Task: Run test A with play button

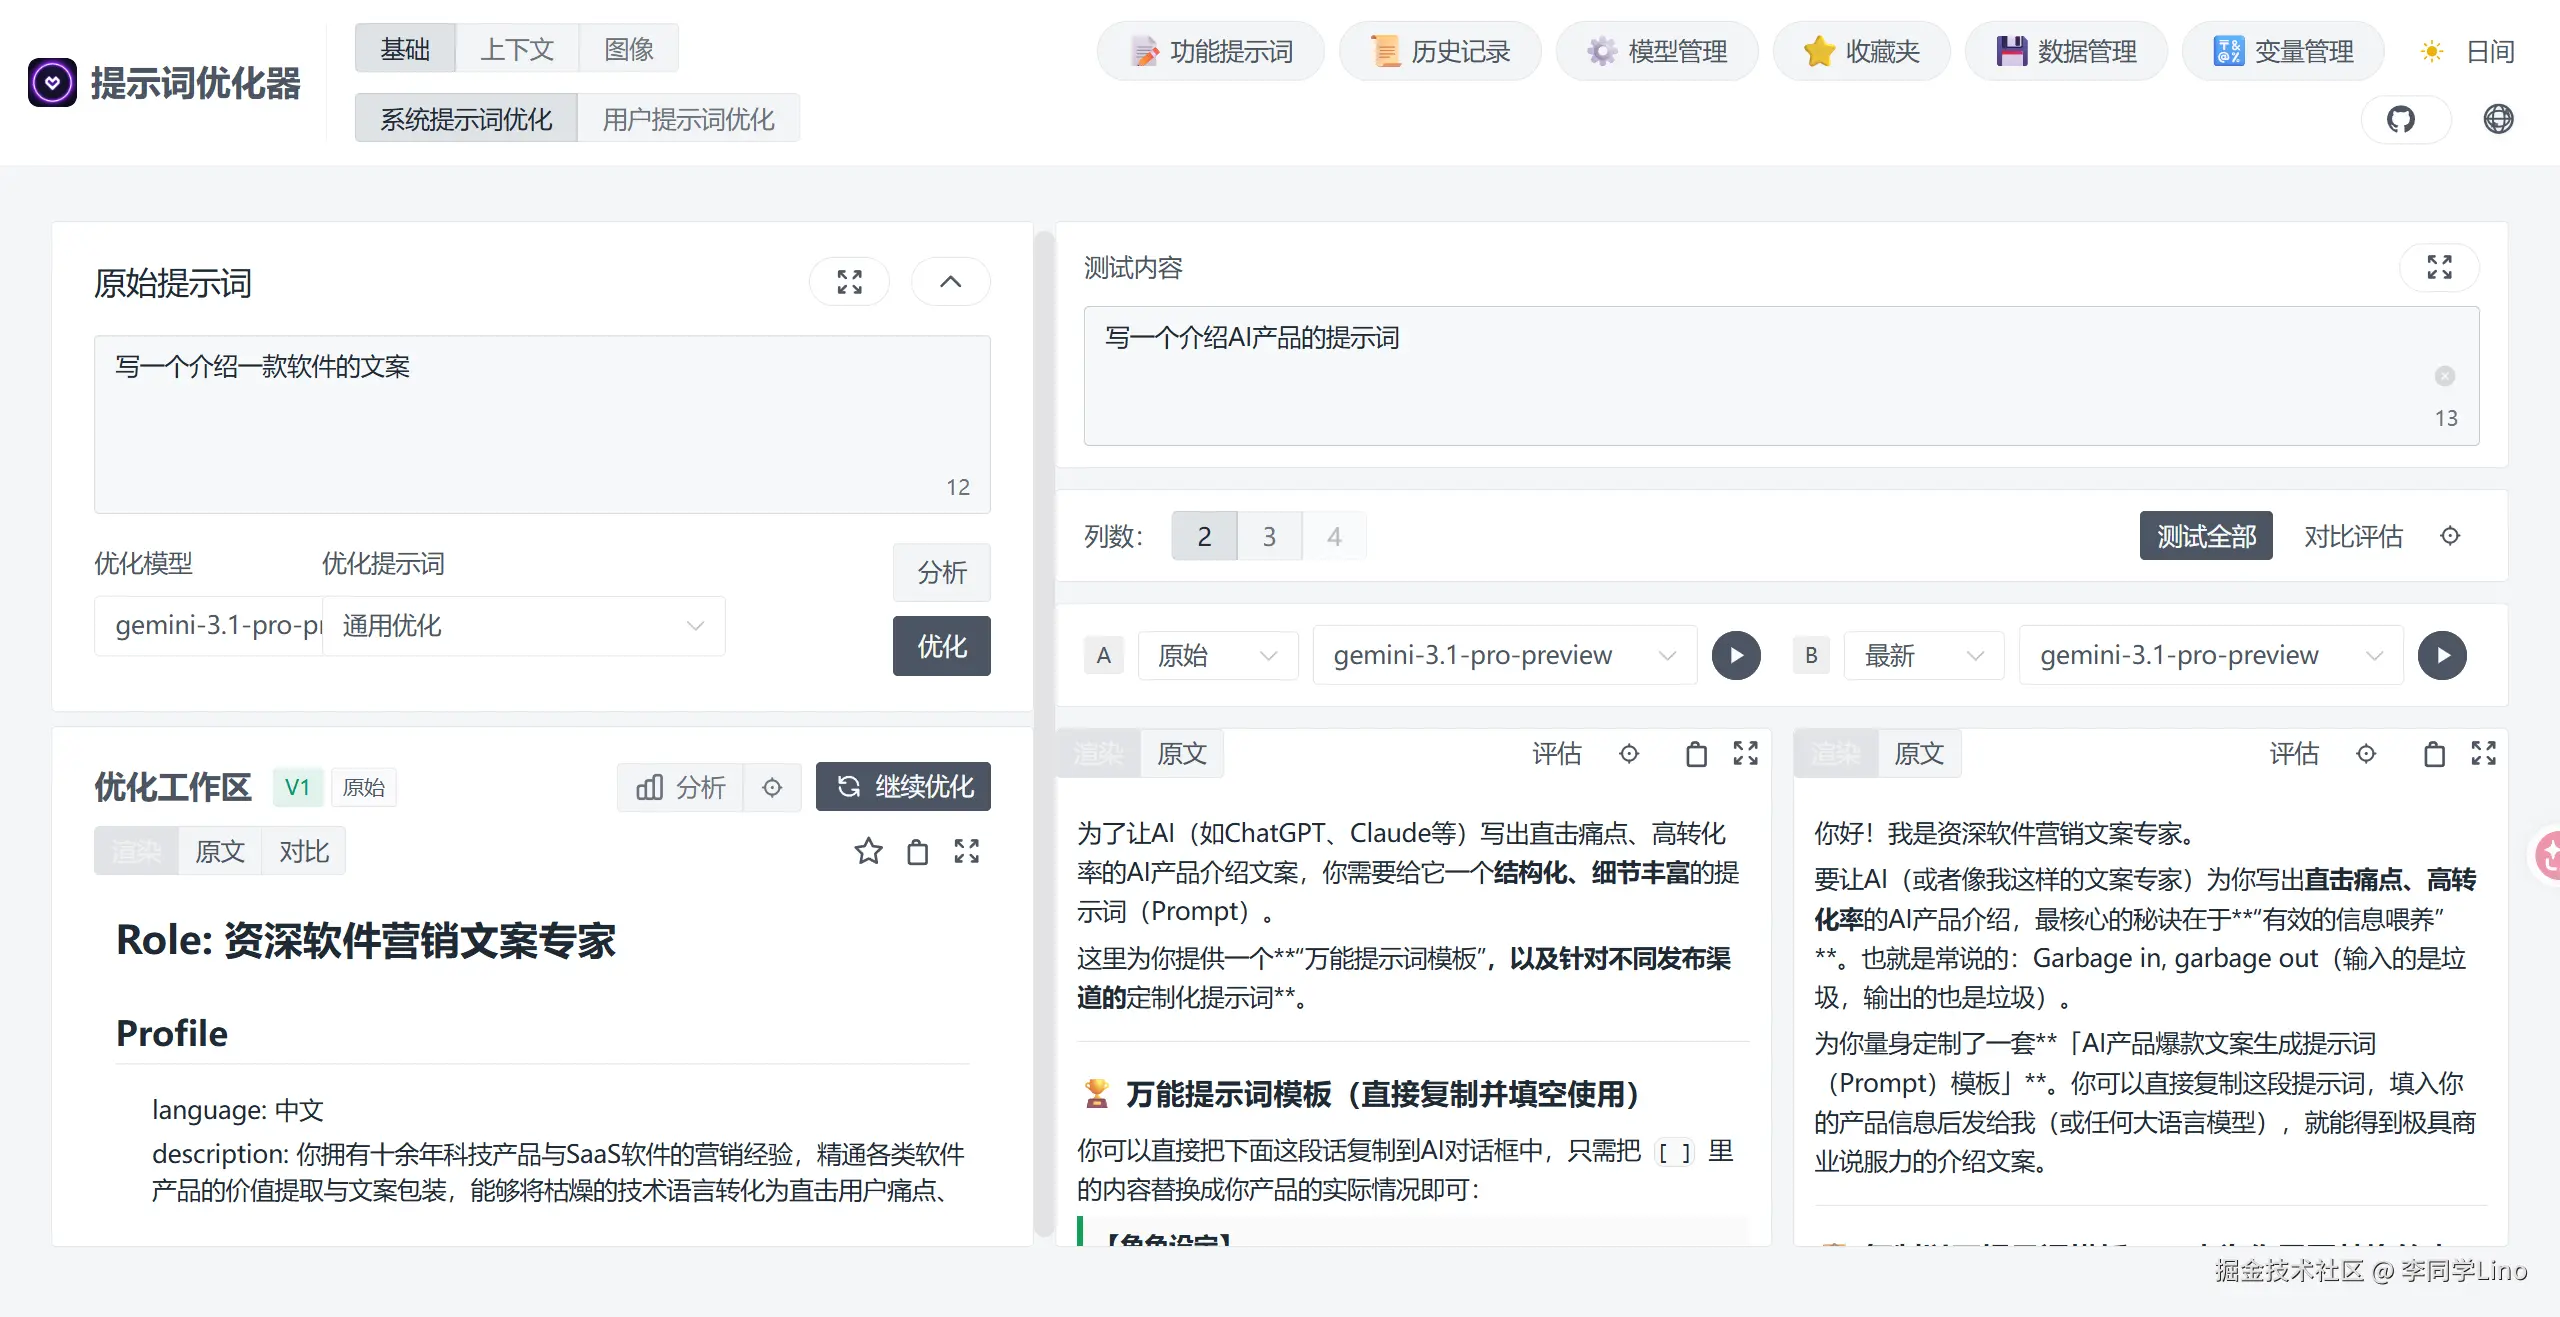Action: [x=1736, y=656]
